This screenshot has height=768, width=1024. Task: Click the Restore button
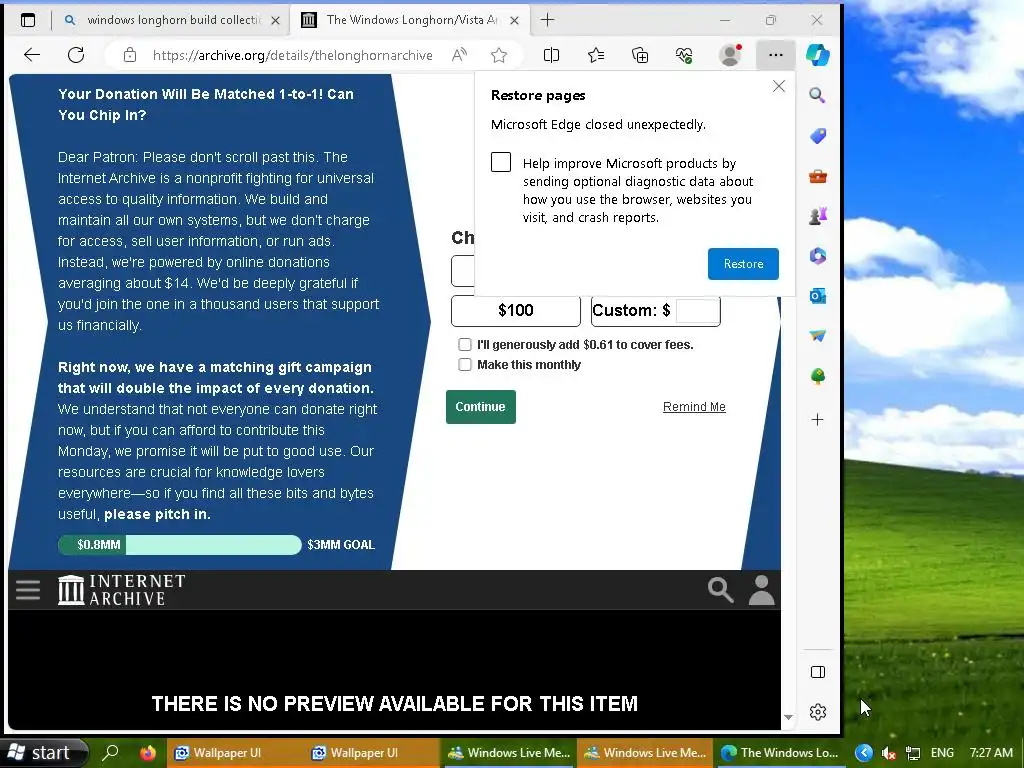[743, 264]
